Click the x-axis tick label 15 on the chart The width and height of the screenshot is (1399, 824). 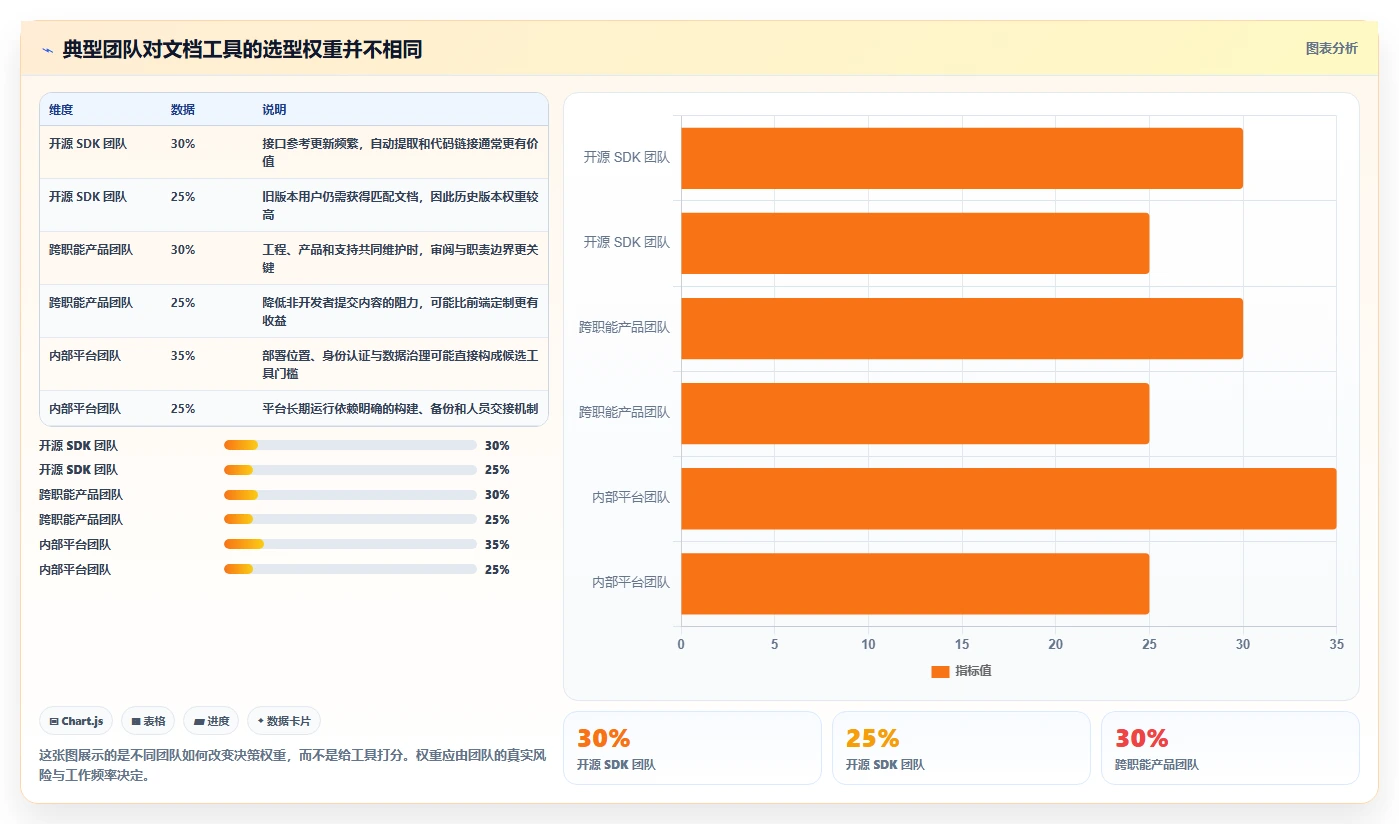[x=962, y=644]
